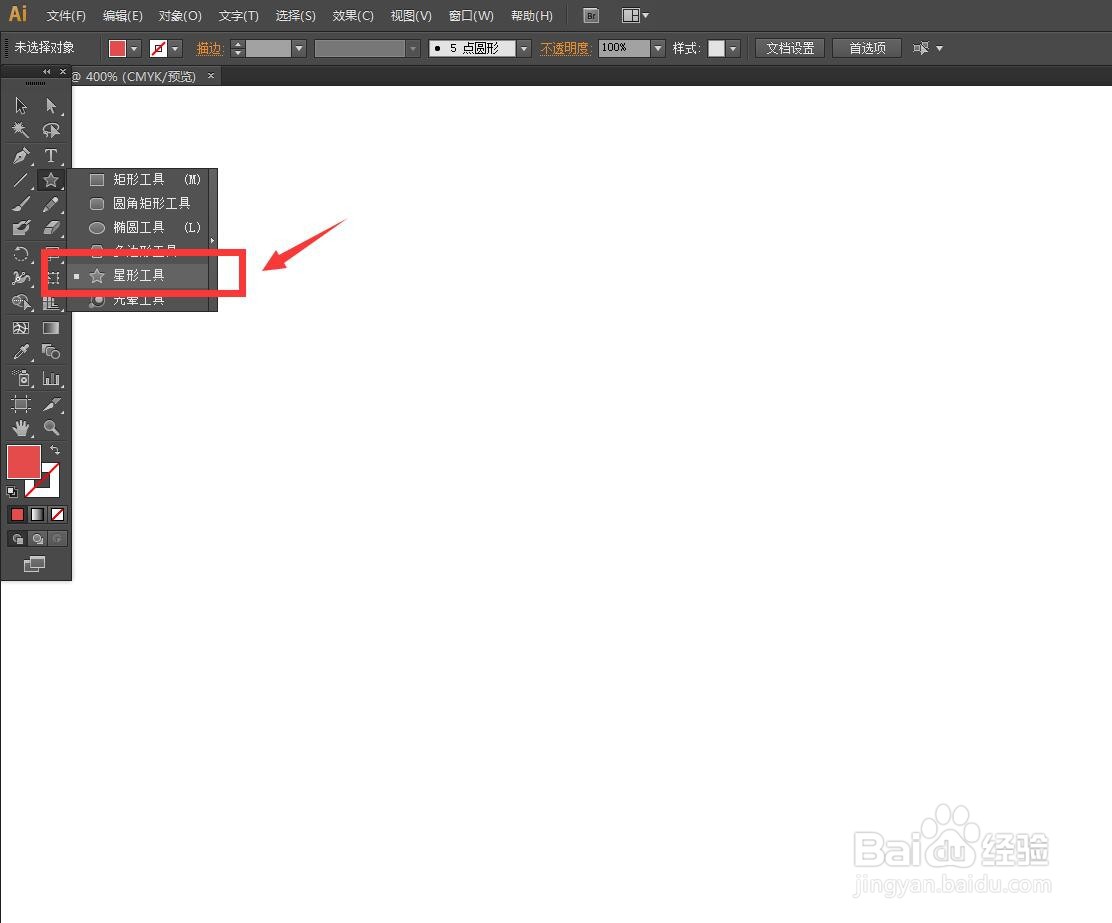Choose the Blend tool
The image size is (1112, 923).
click(x=51, y=352)
